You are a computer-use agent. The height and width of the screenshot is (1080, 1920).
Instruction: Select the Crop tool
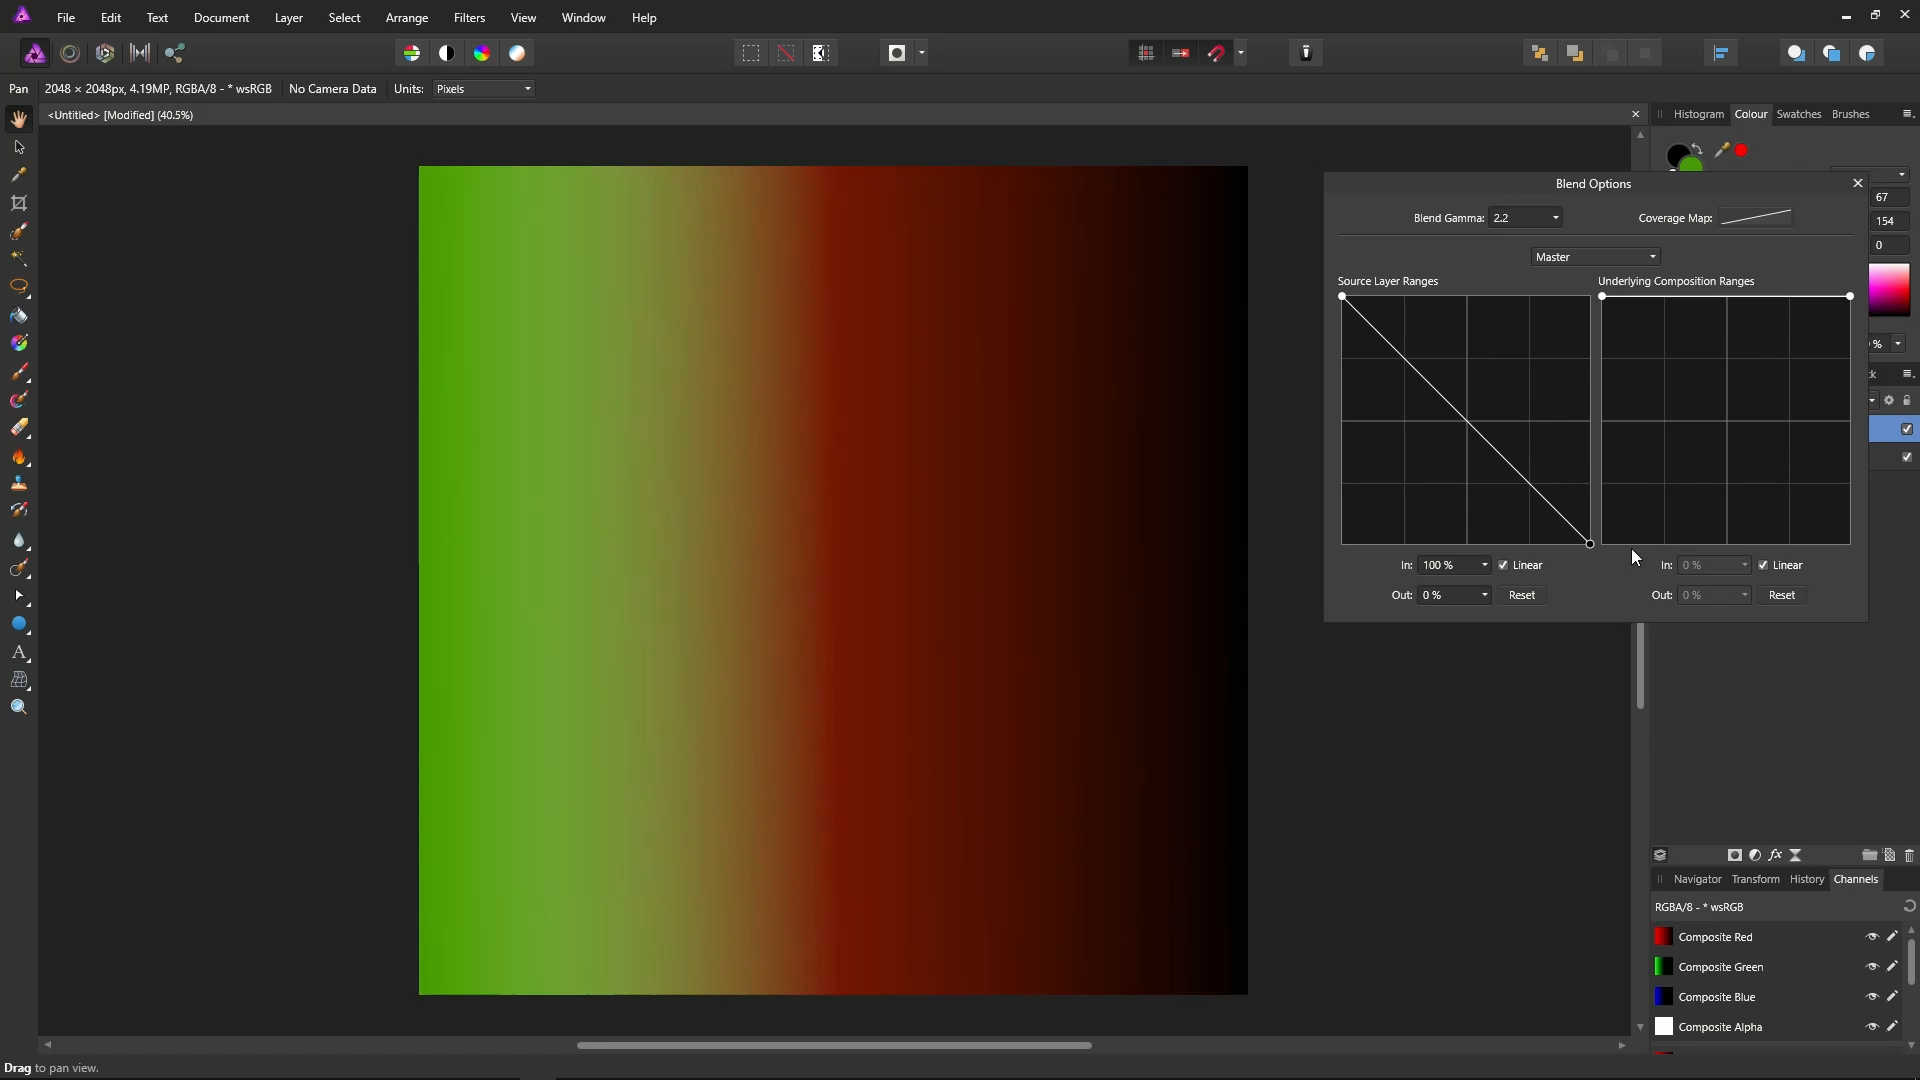click(19, 203)
